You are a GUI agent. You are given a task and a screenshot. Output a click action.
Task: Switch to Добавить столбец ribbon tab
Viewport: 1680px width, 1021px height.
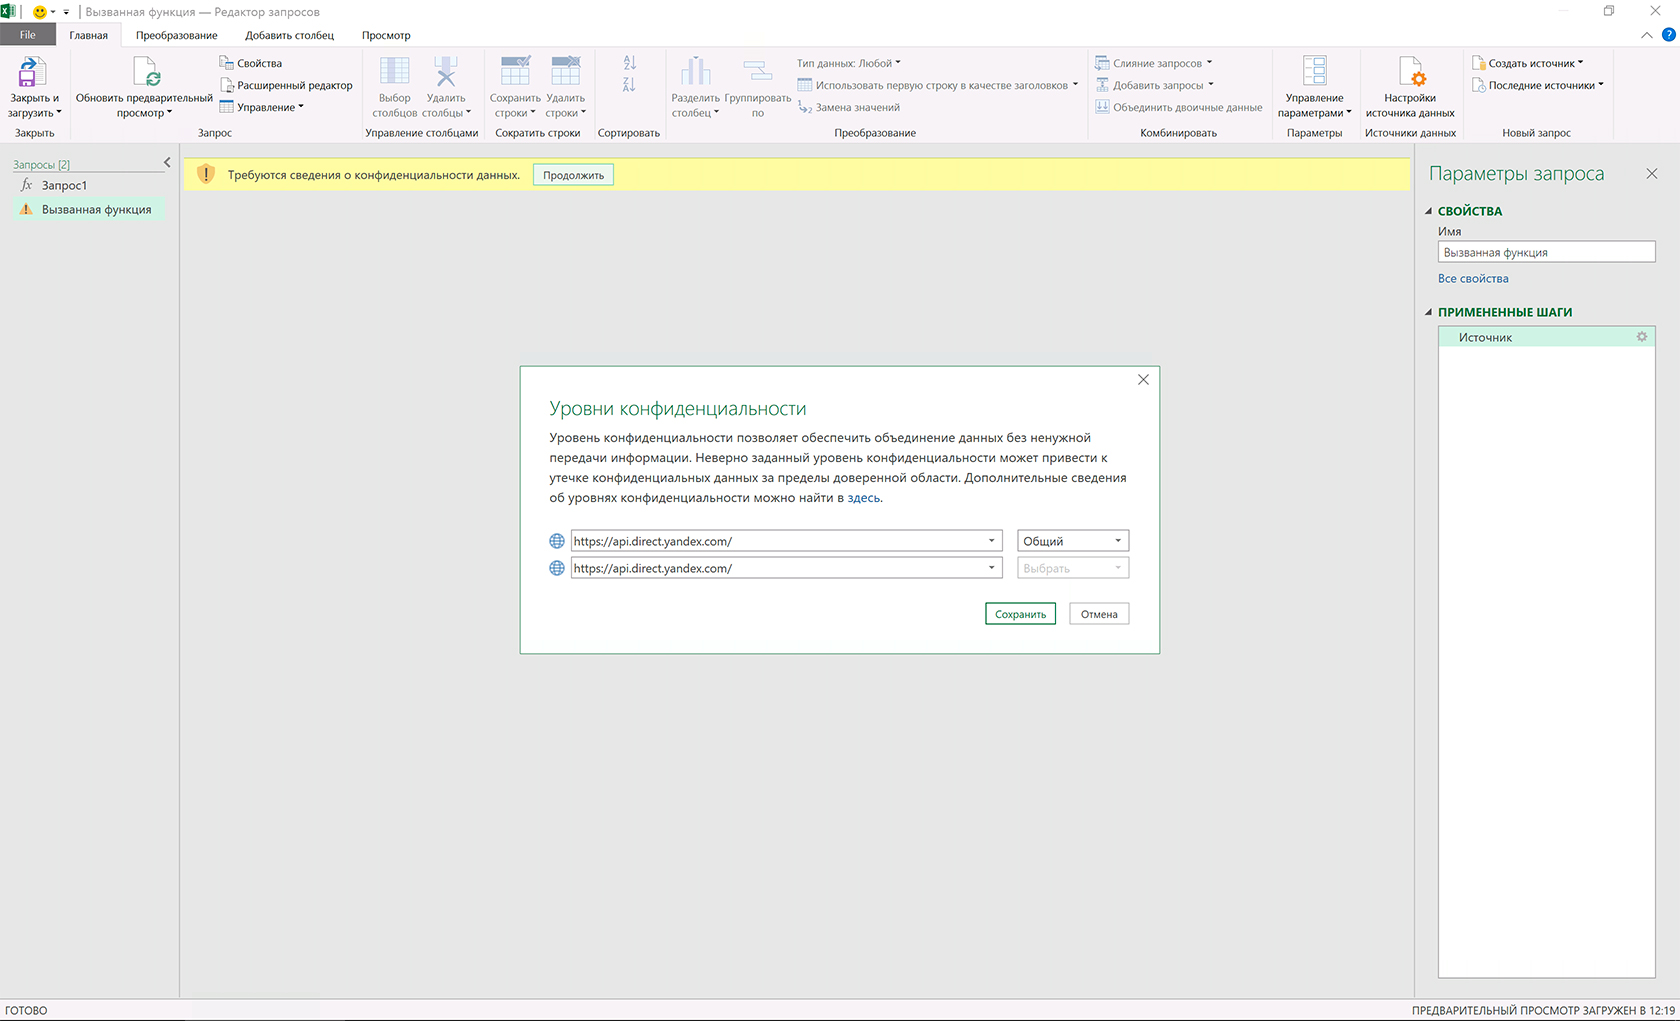[x=290, y=35]
